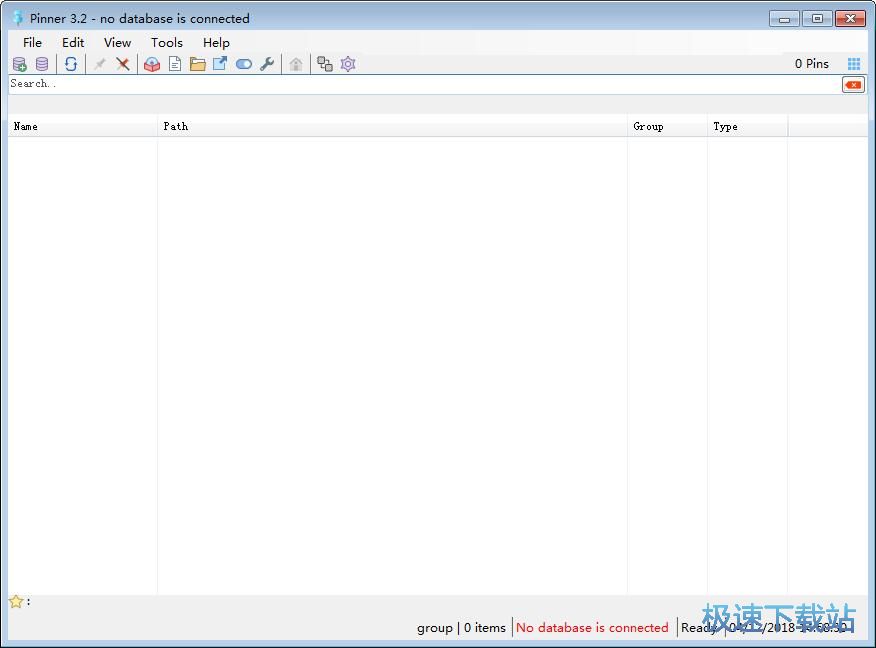Click the document icon on the toolbar
This screenshot has width=876, height=648.
click(x=175, y=63)
